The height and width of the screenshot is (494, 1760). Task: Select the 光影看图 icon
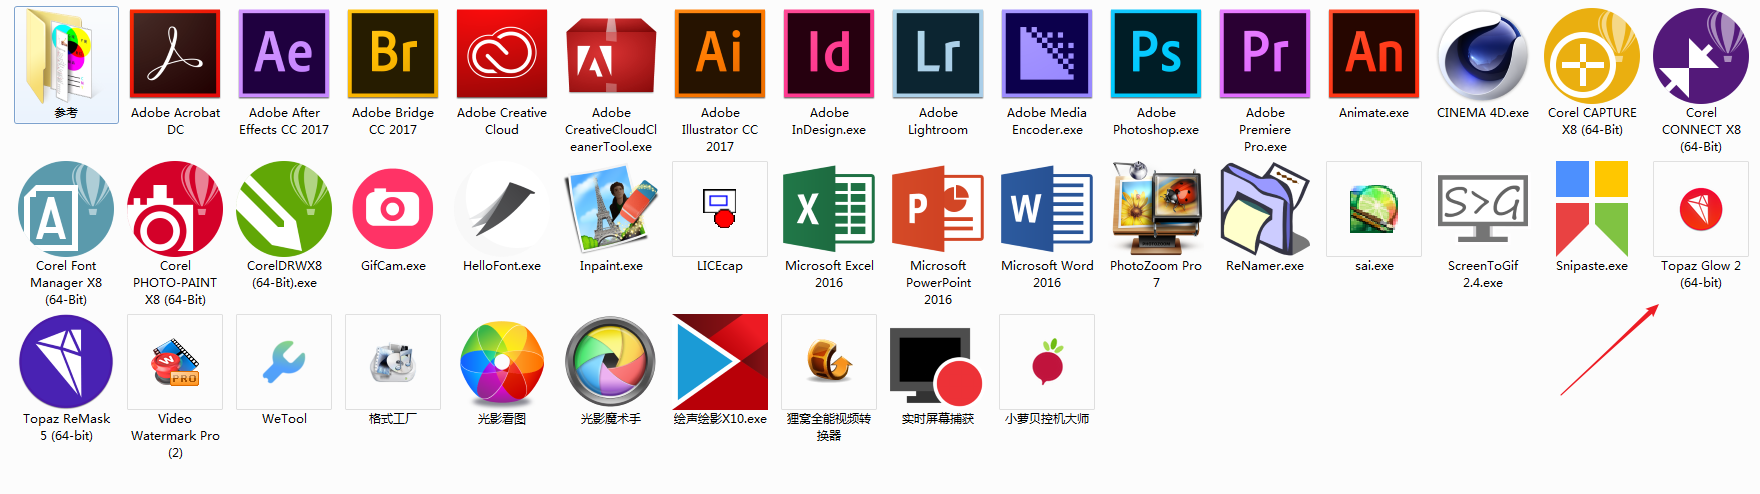(502, 362)
